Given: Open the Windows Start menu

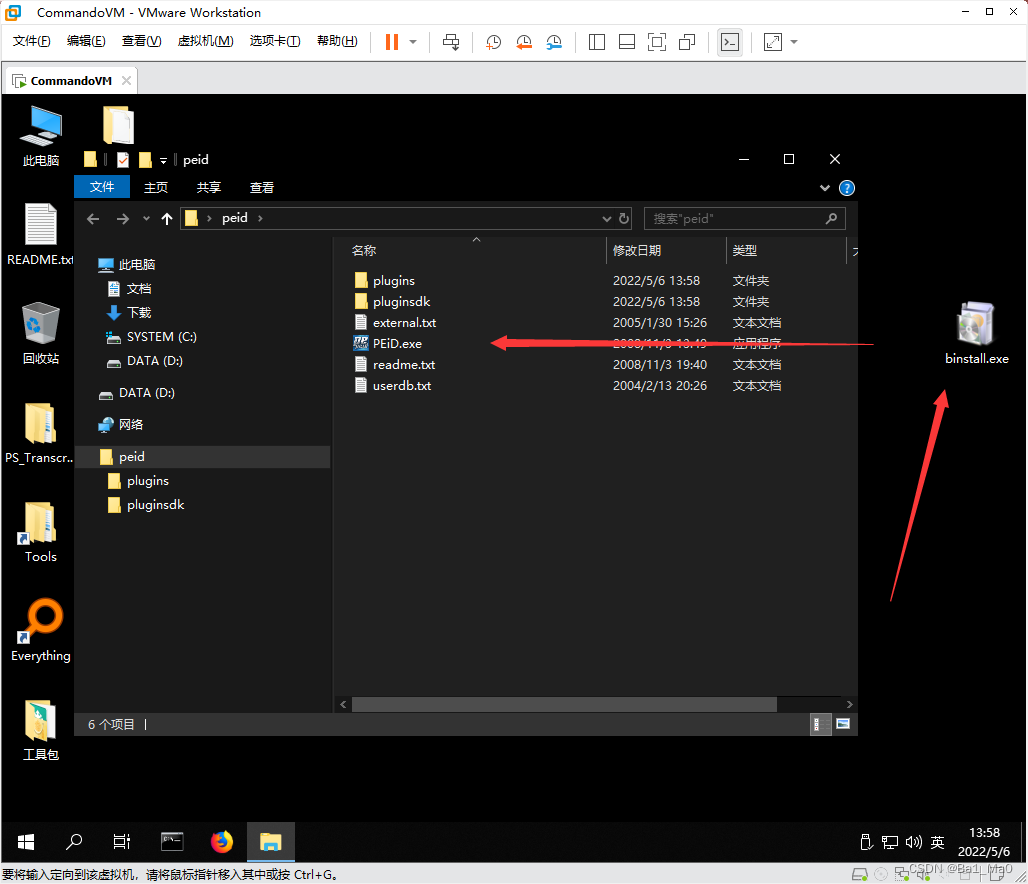Looking at the screenshot, I should (x=26, y=842).
